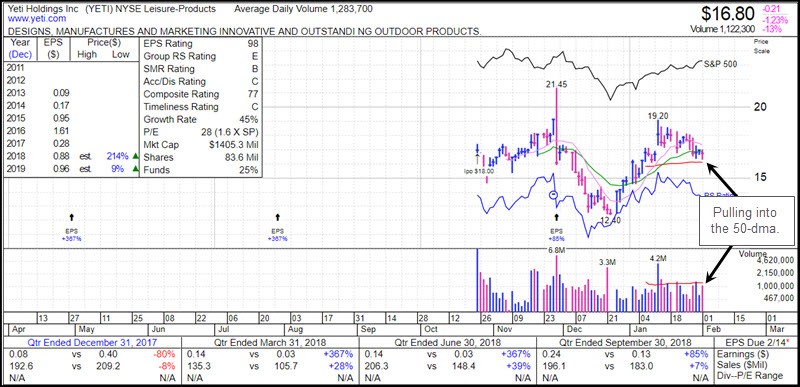
Task: Select the 2019 estimated EPS 0.96
Action: [x=60, y=169]
